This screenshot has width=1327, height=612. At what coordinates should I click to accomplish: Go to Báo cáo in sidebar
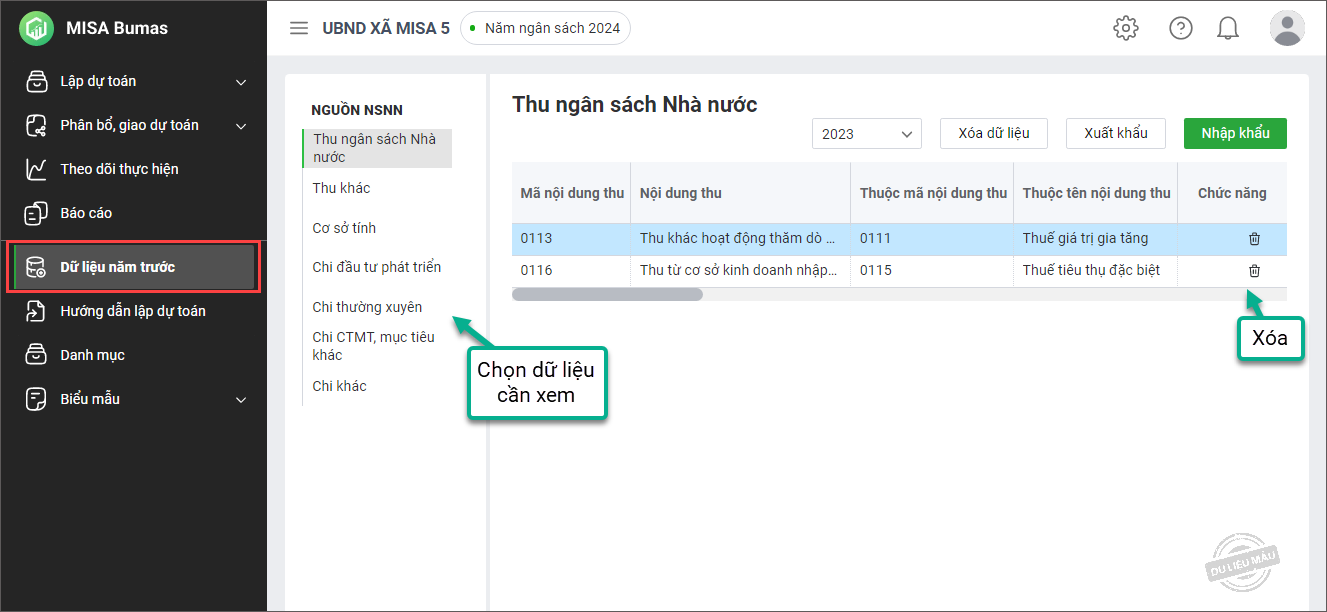[86, 213]
